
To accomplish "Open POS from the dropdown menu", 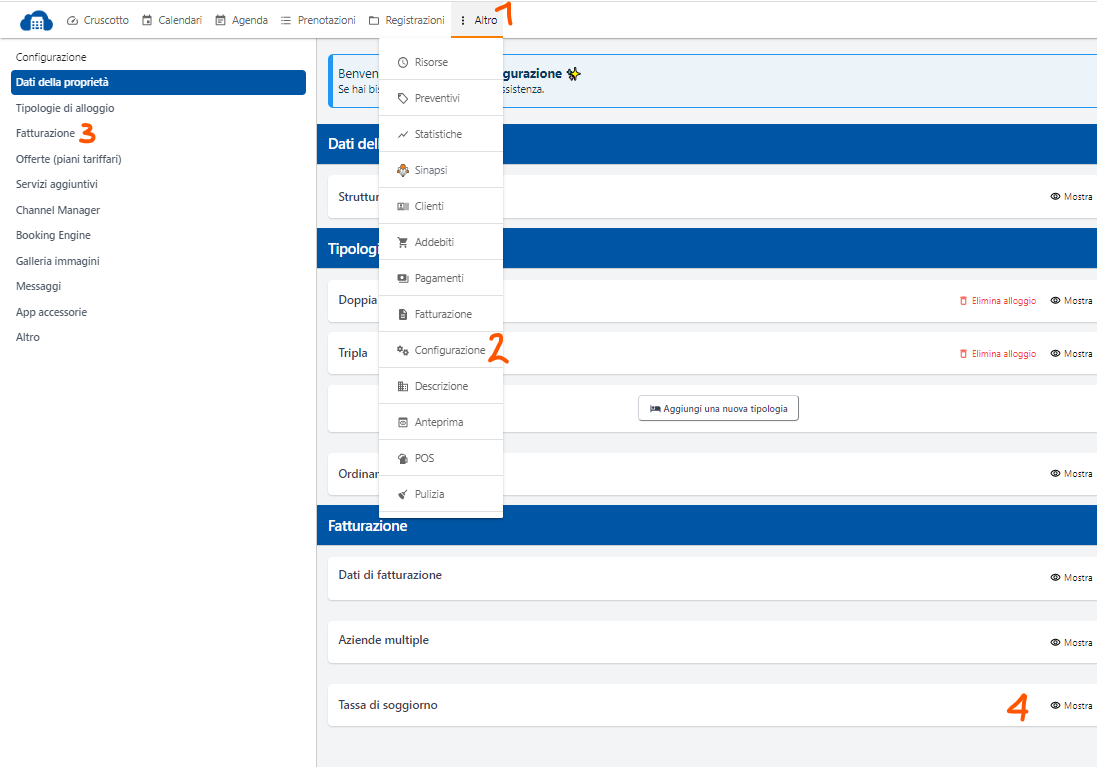I will pos(424,458).
